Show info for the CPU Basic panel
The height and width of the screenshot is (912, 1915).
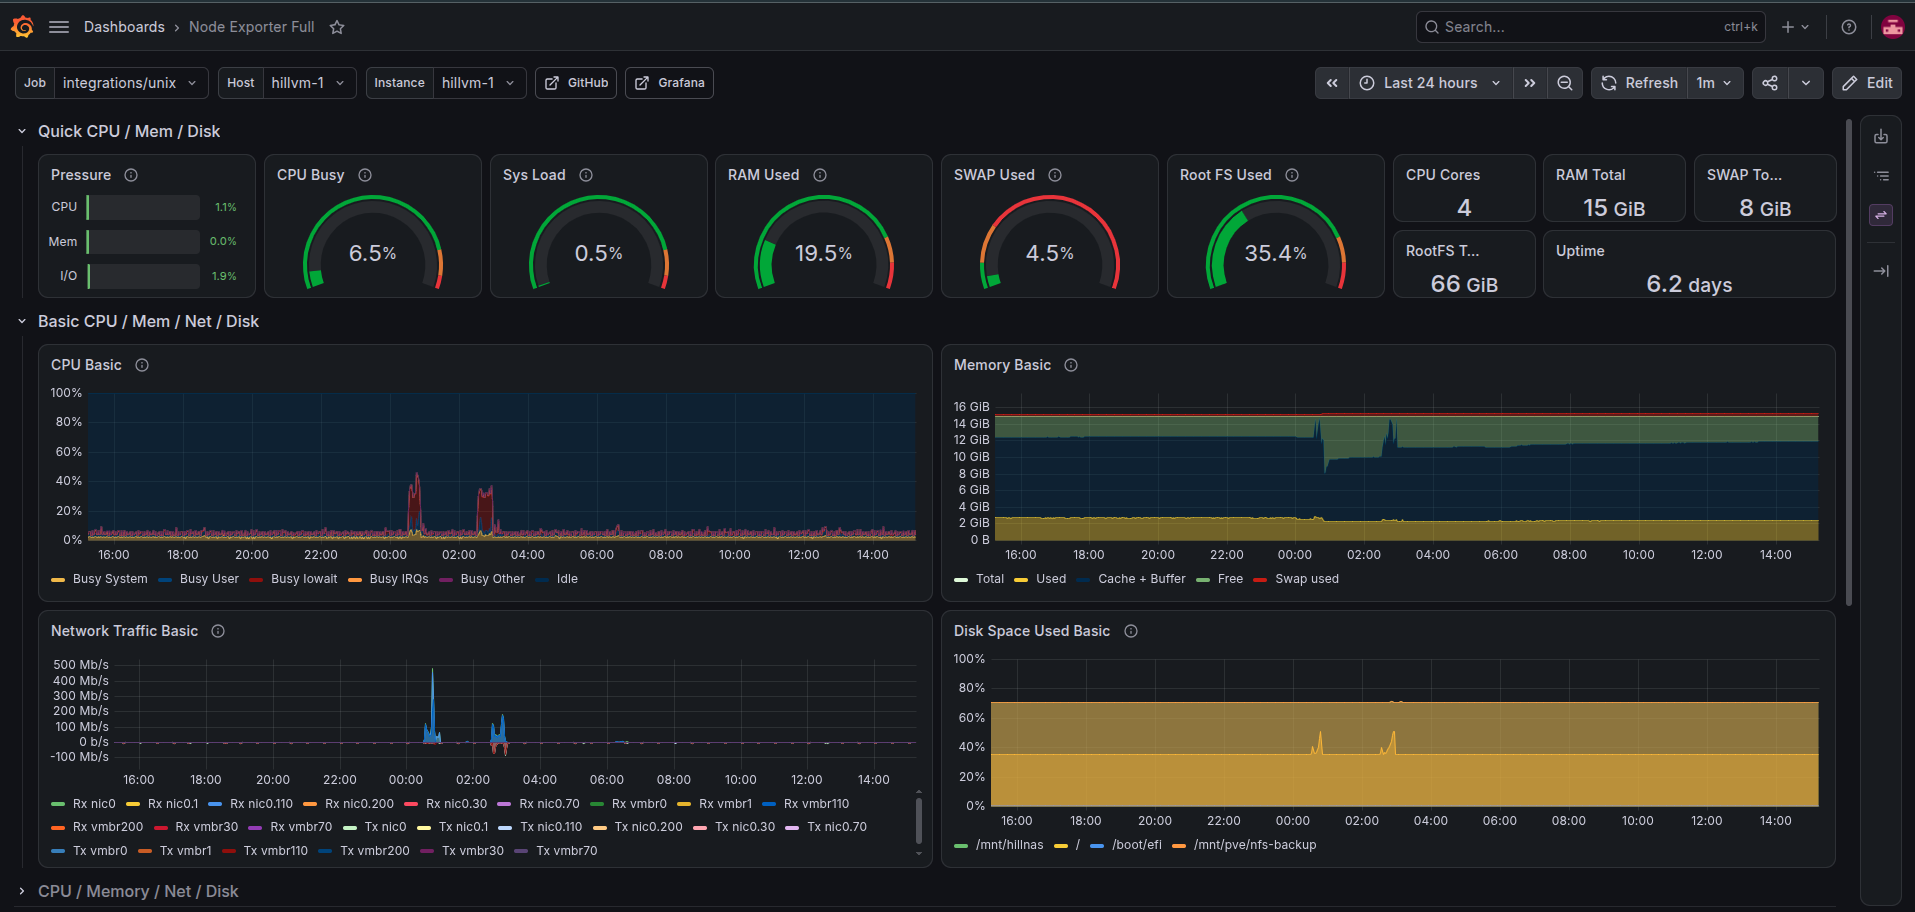[142, 365]
